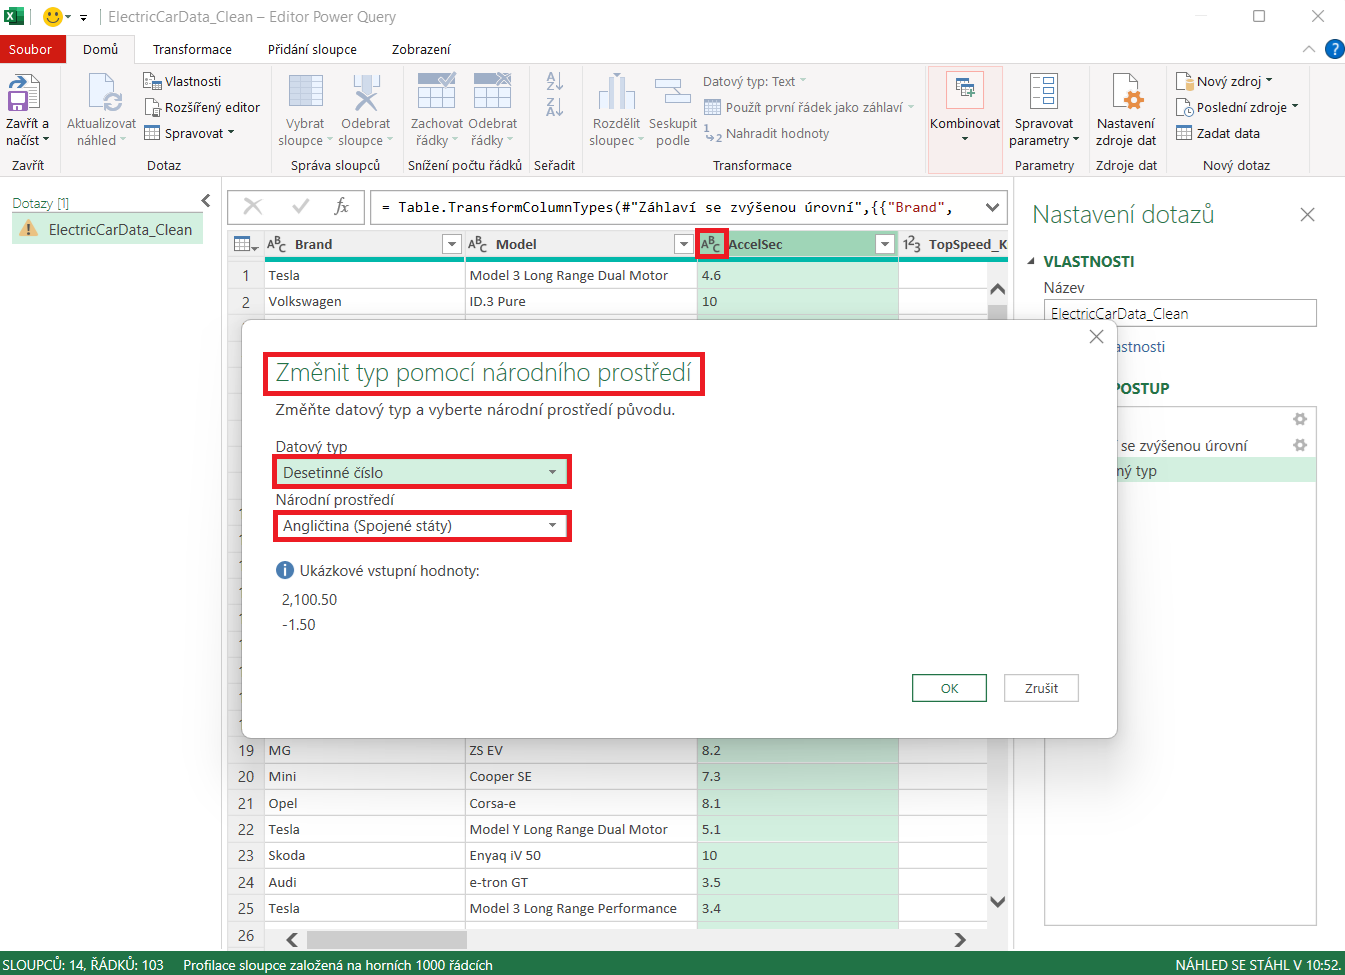Open the Národní prostředí dropdown
The image size is (1345, 975).
(421, 526)
